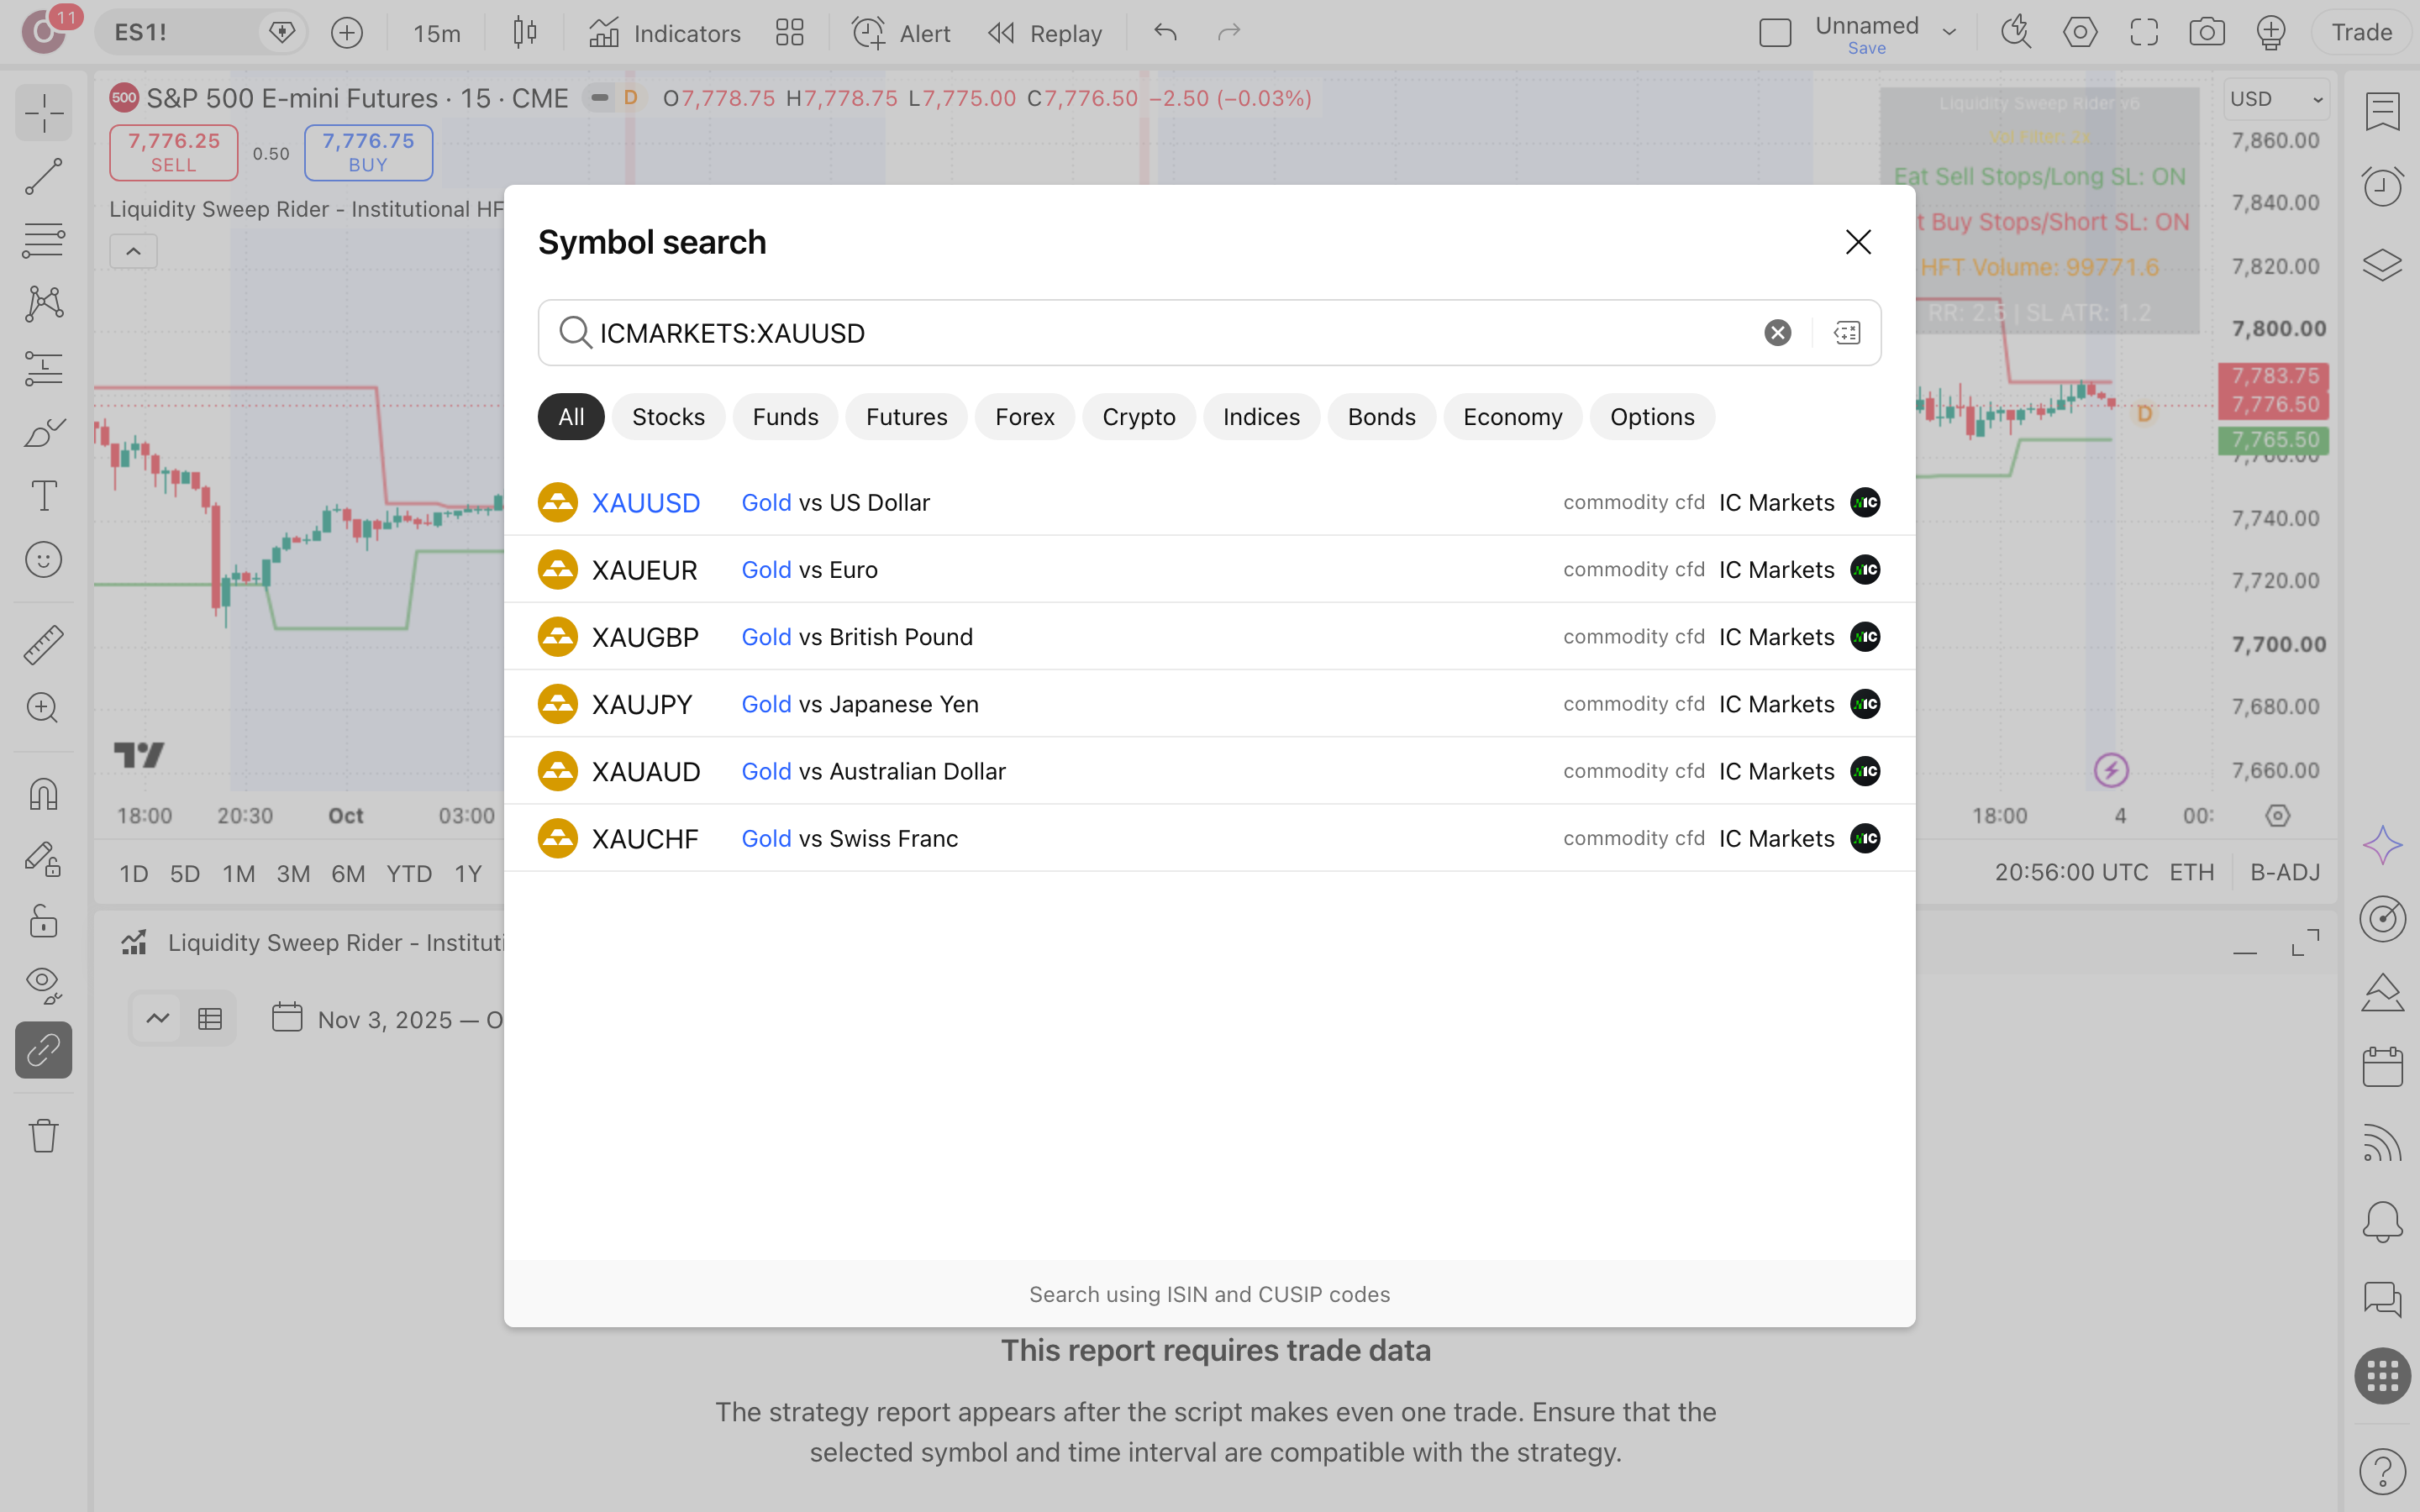Viewport: 2420px width, 1512px height.
Task: Open the spread builder icon in the search field
Action: [x=1847, y=333]
